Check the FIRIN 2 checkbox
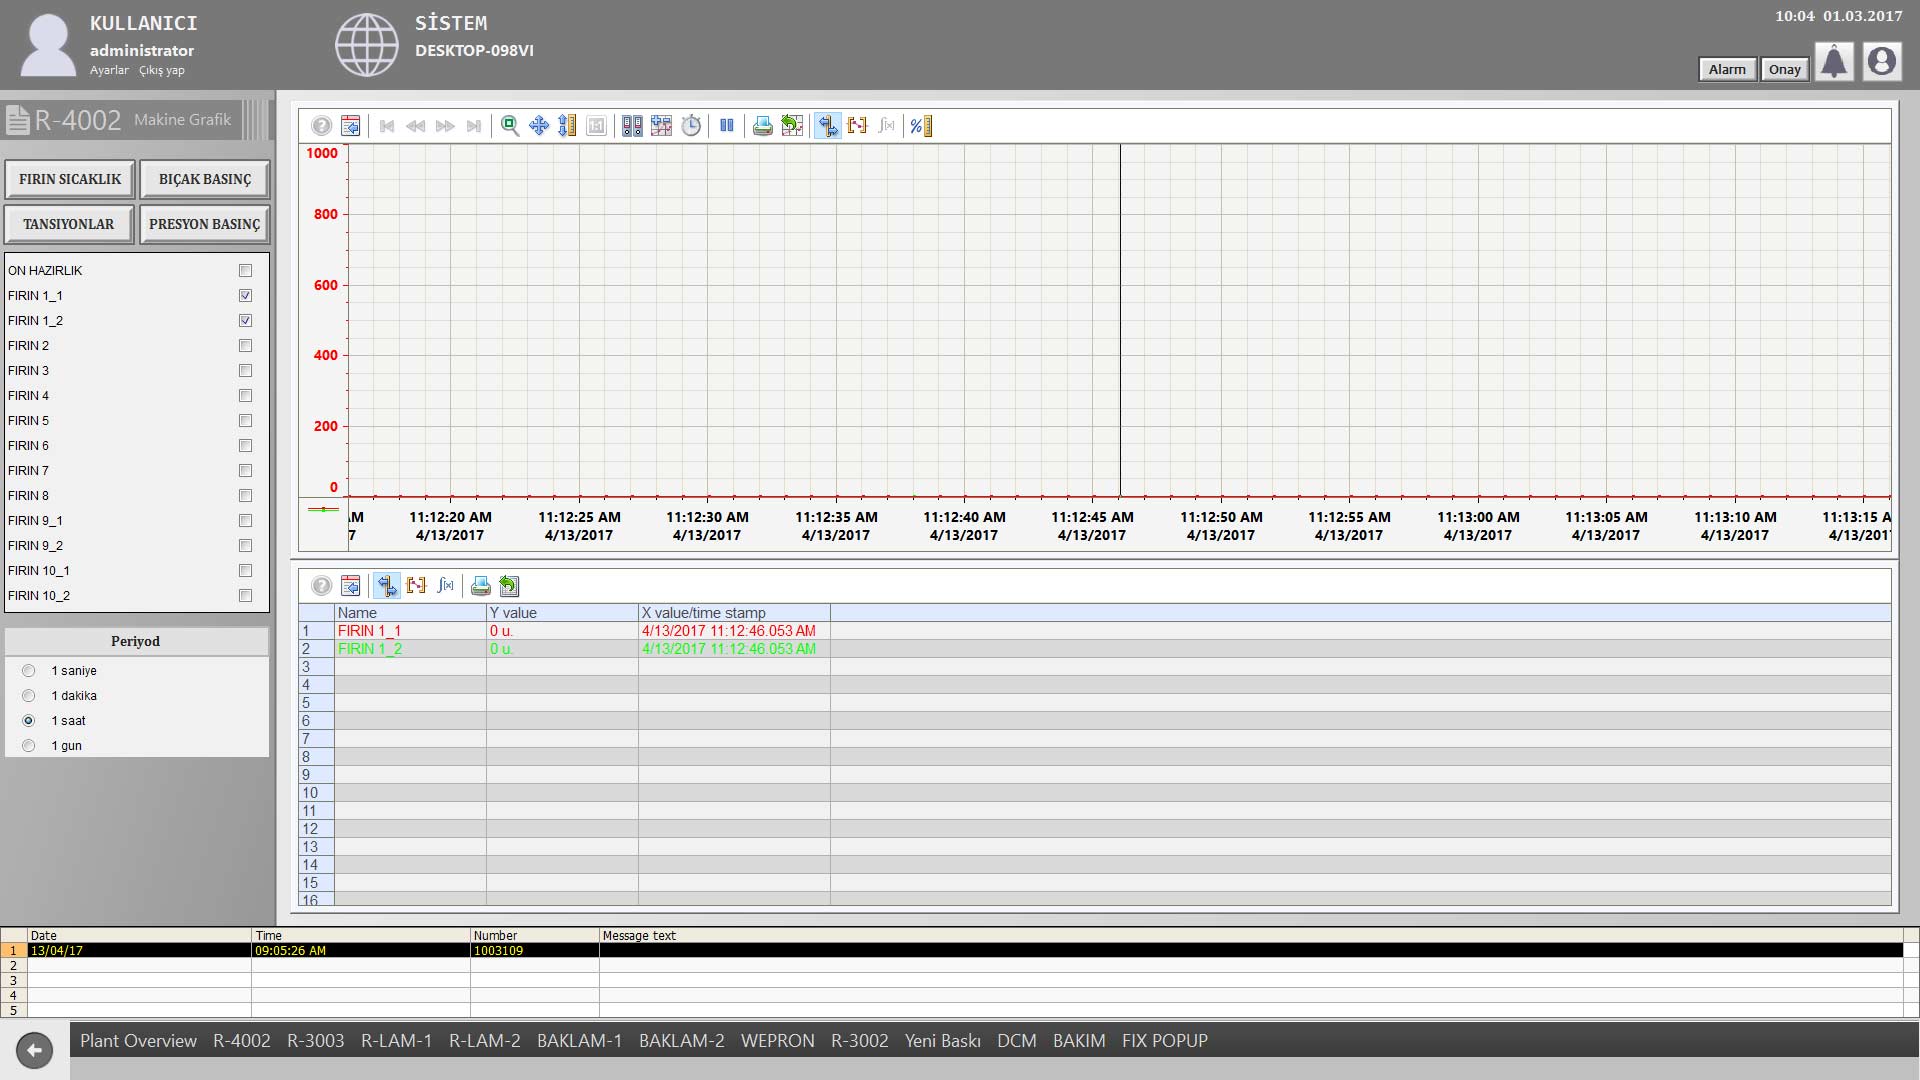 [x=245, y=346]
